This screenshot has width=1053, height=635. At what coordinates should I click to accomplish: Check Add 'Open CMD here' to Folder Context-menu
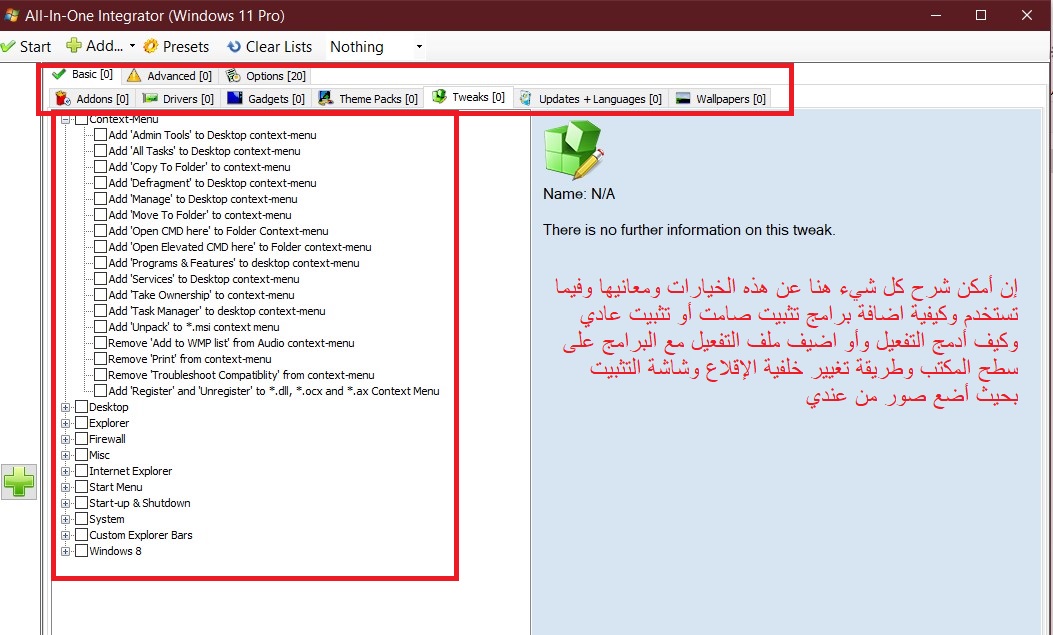click(101, 231)
